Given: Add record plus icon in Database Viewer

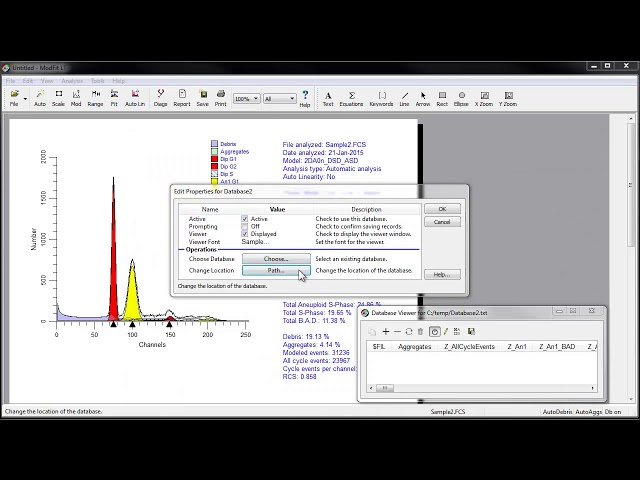Looking at the screenshot, I should pos(386,331).
